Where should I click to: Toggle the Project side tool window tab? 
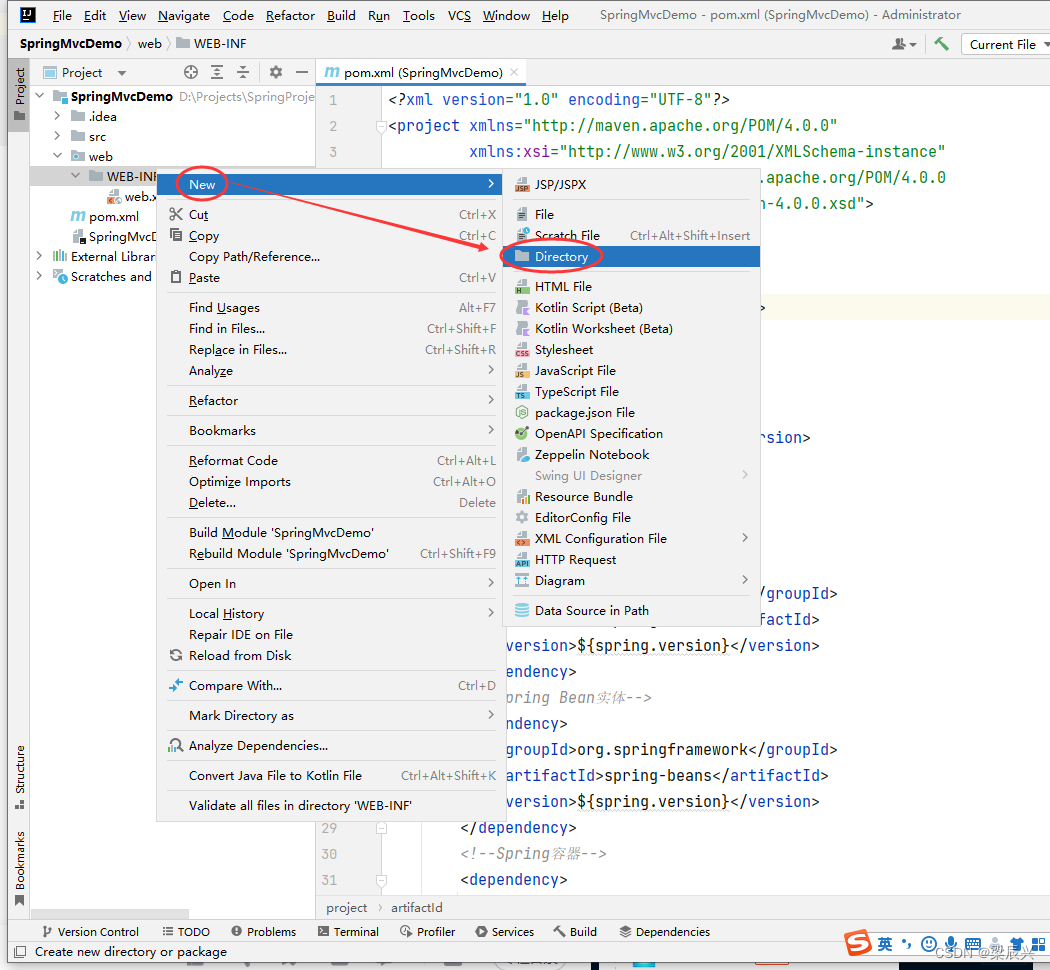tap(19, 93)
